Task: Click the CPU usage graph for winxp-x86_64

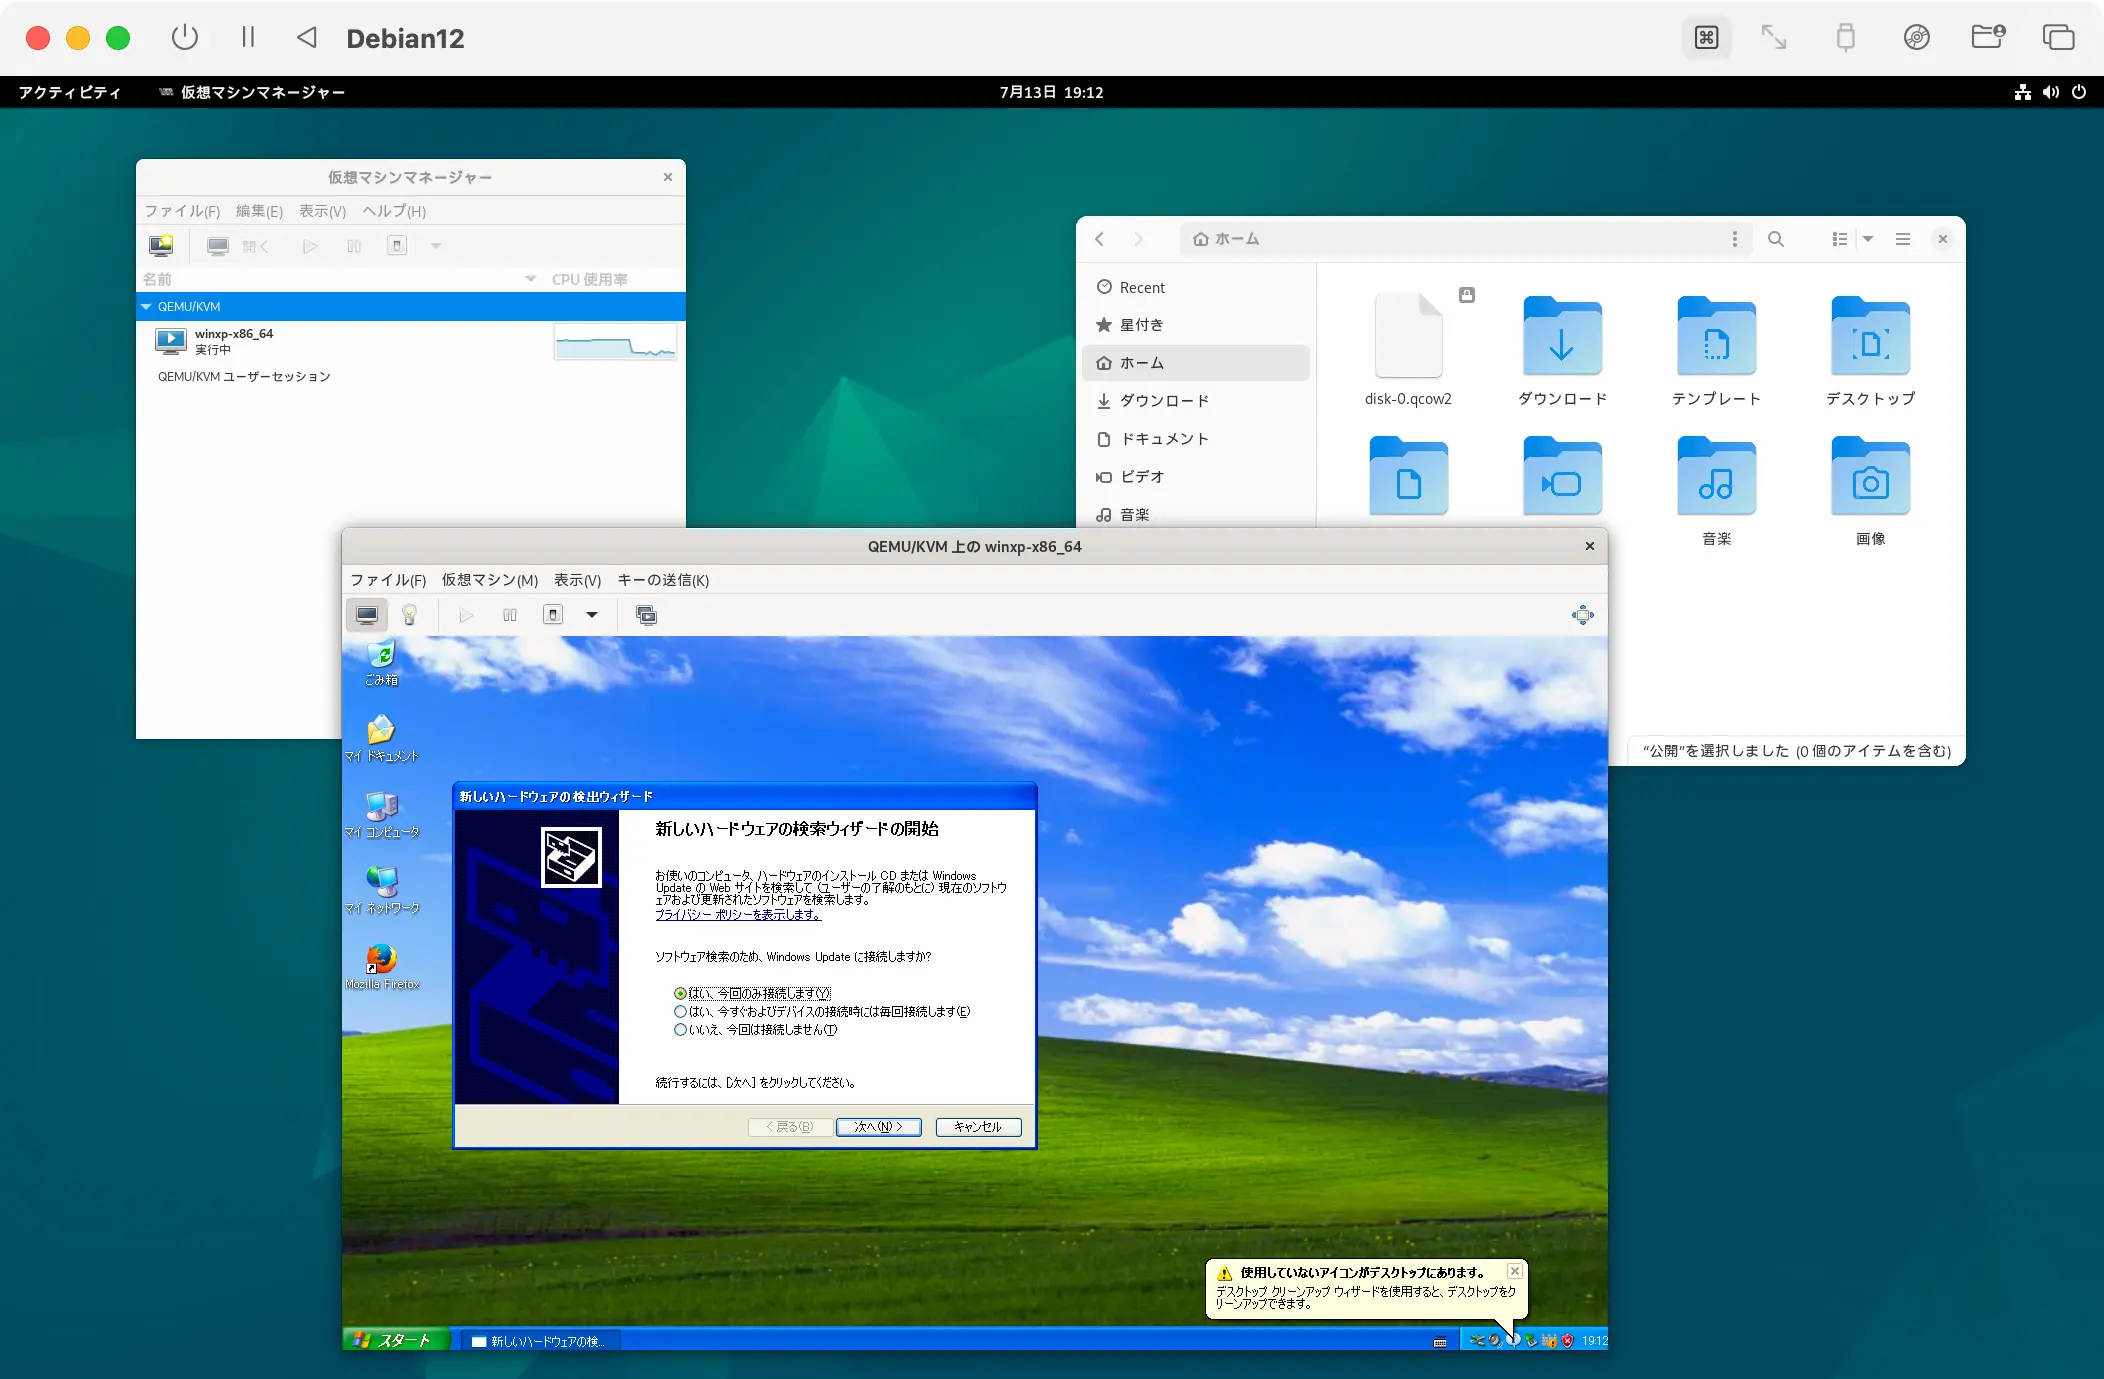Action: coord(615,342)
